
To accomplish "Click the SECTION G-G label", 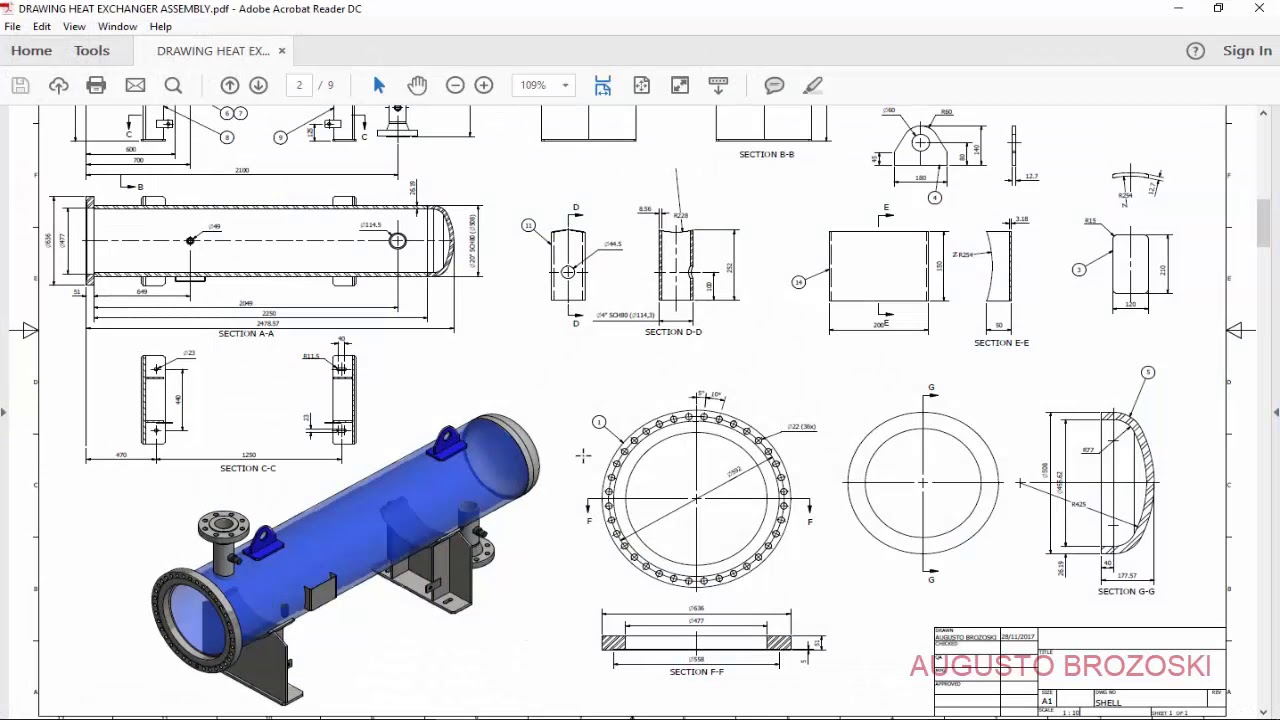I will coord(1126,592).
